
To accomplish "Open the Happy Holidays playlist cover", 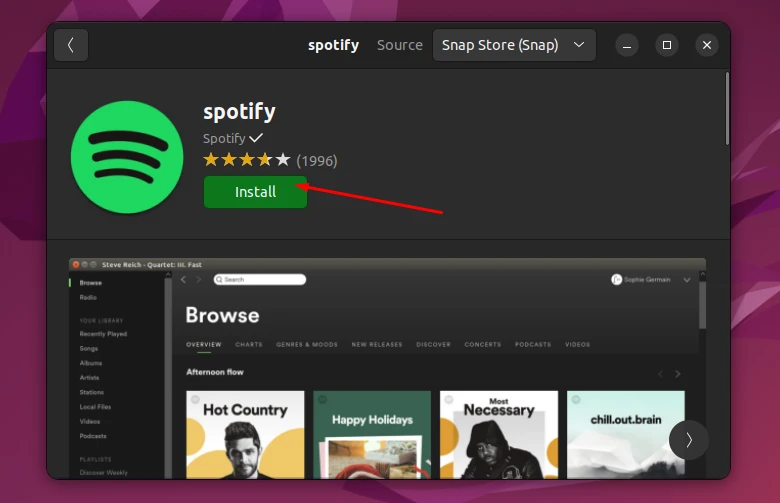I will click(372, 435).
